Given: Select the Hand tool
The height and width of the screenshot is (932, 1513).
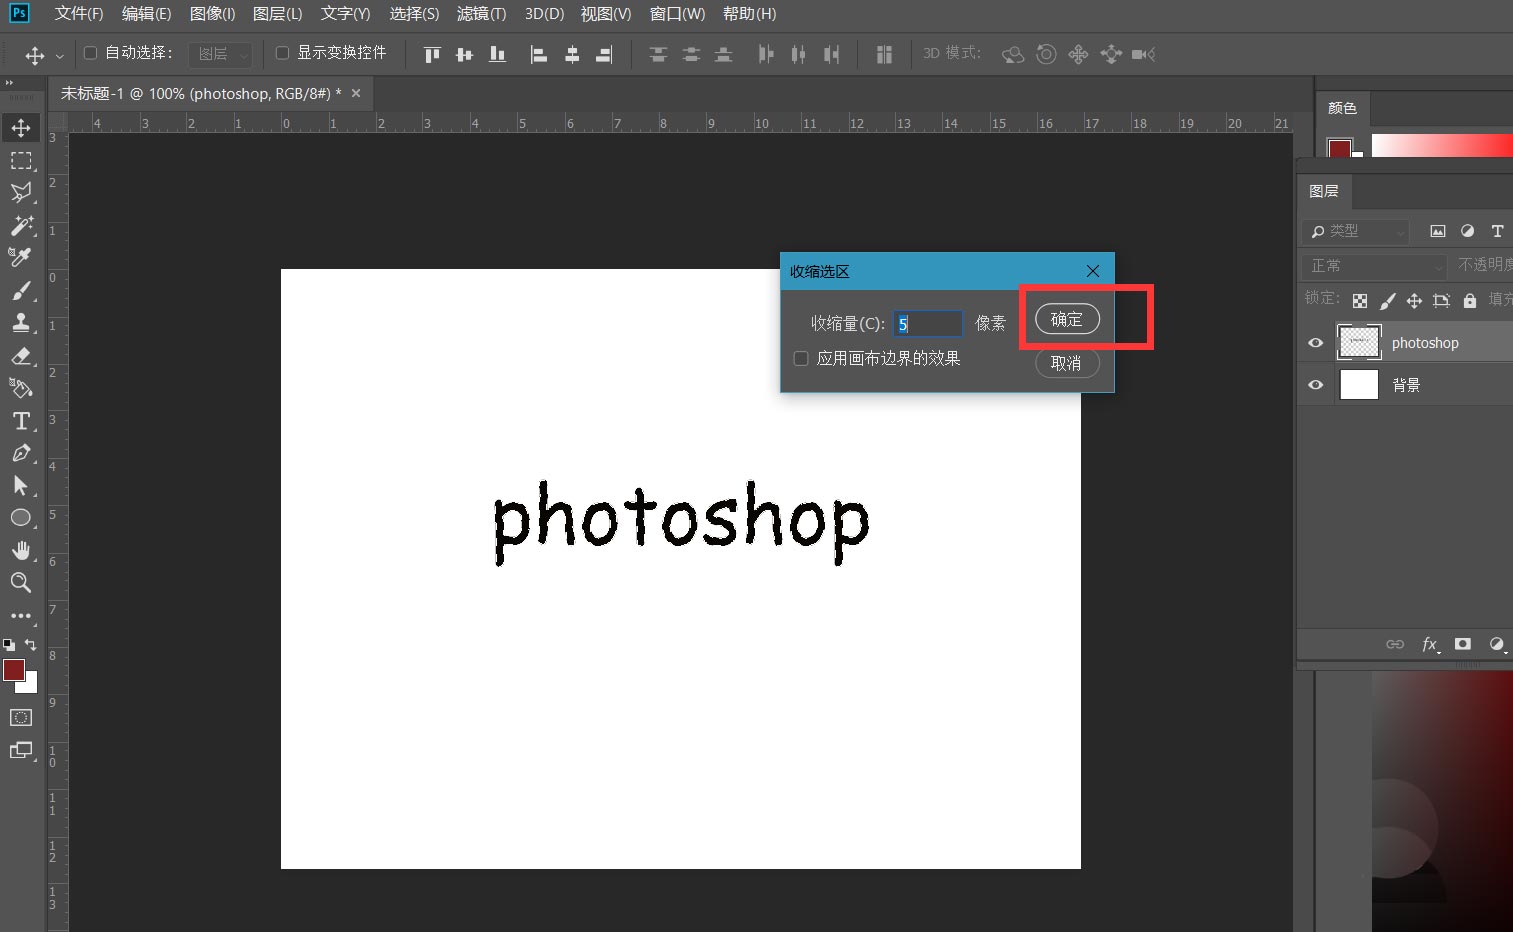Looking at the screenshot, I should pyautogui.click(x=21, y=551).
